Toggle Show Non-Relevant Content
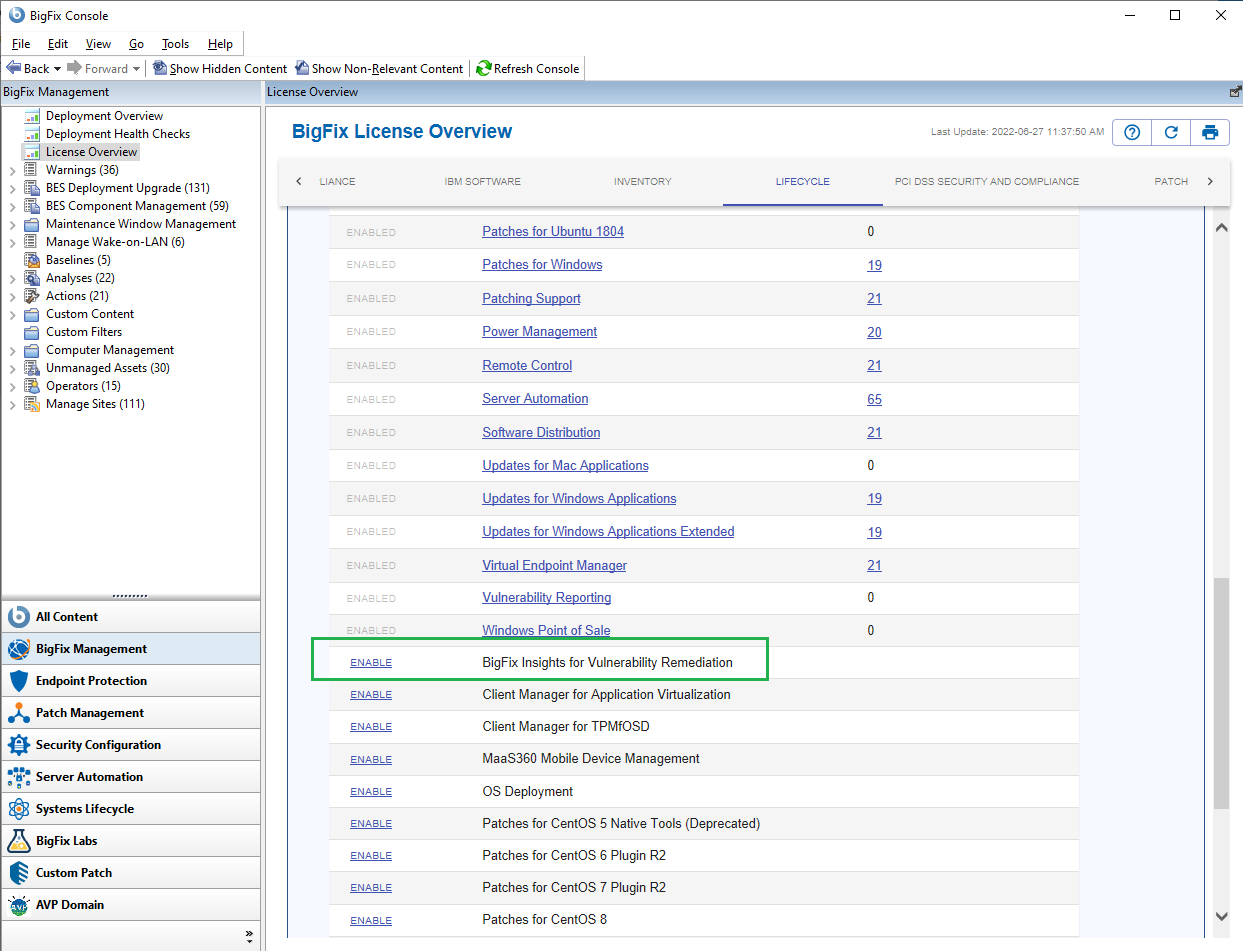 [379, 69]
